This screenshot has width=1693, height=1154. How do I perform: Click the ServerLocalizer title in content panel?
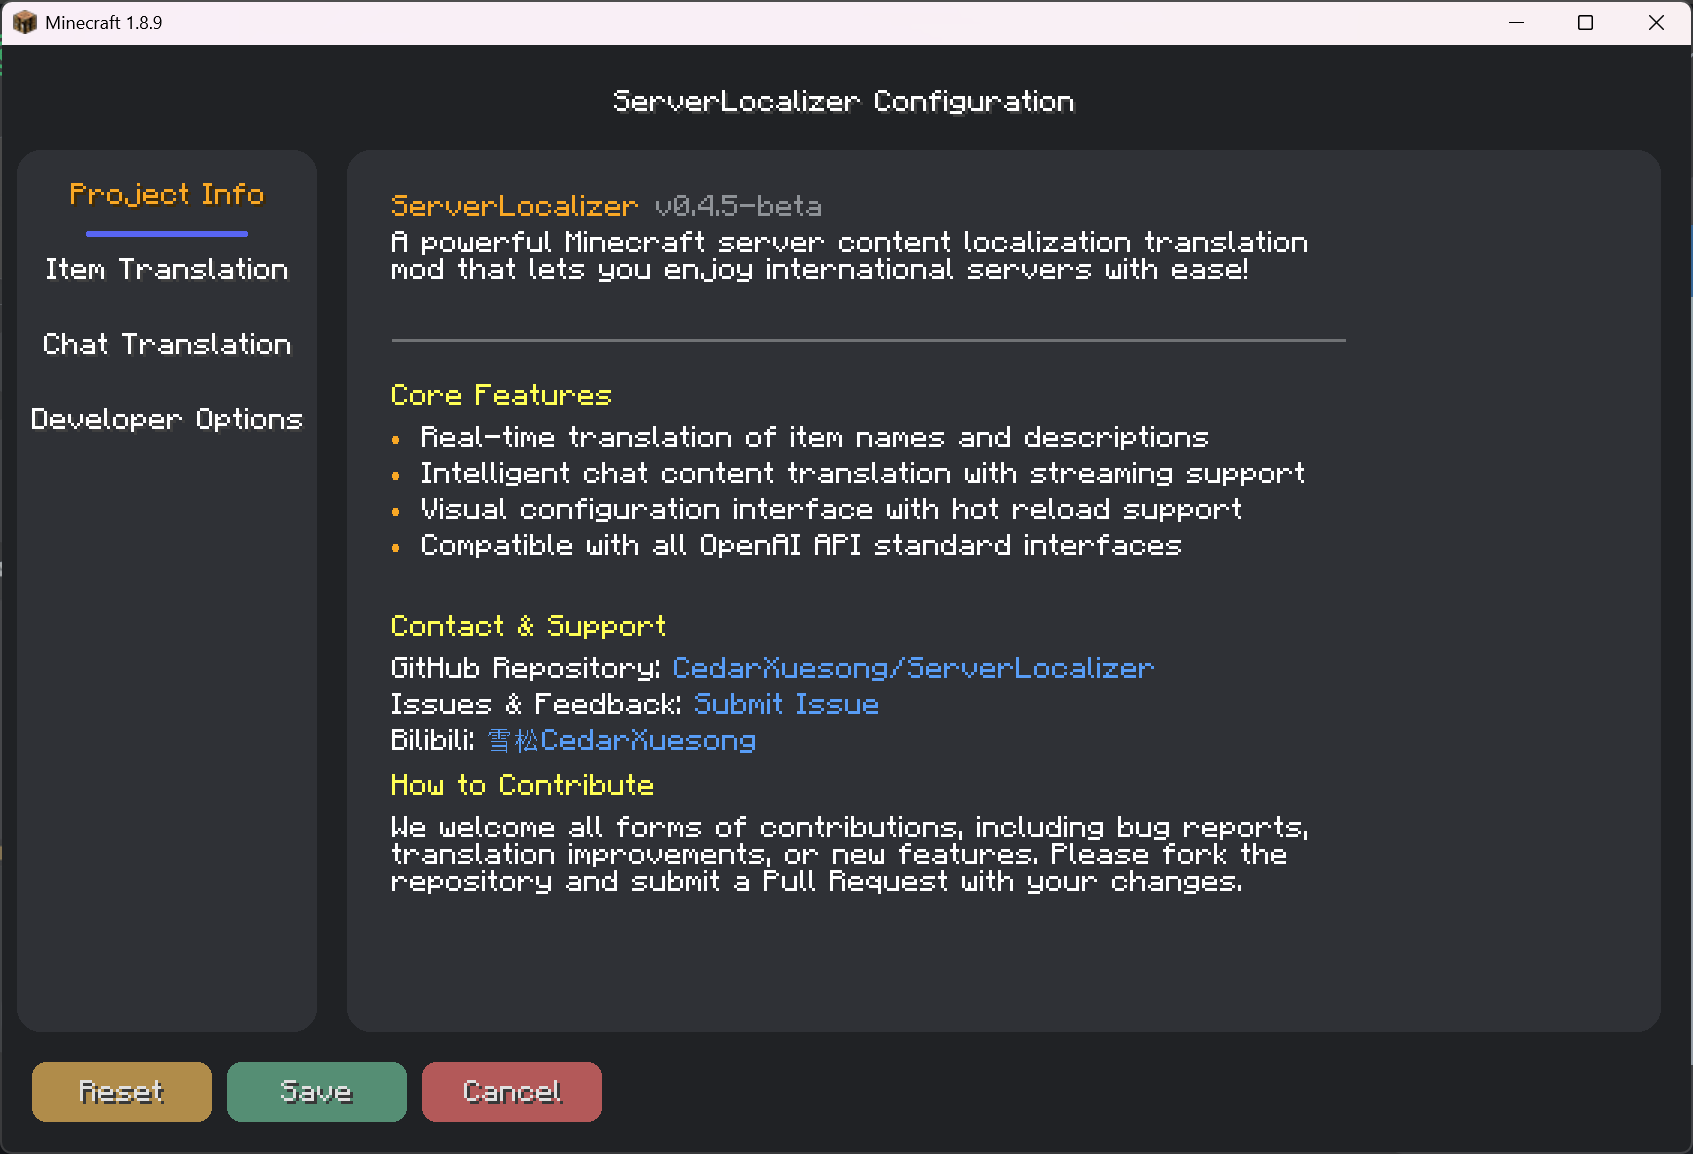514,206
